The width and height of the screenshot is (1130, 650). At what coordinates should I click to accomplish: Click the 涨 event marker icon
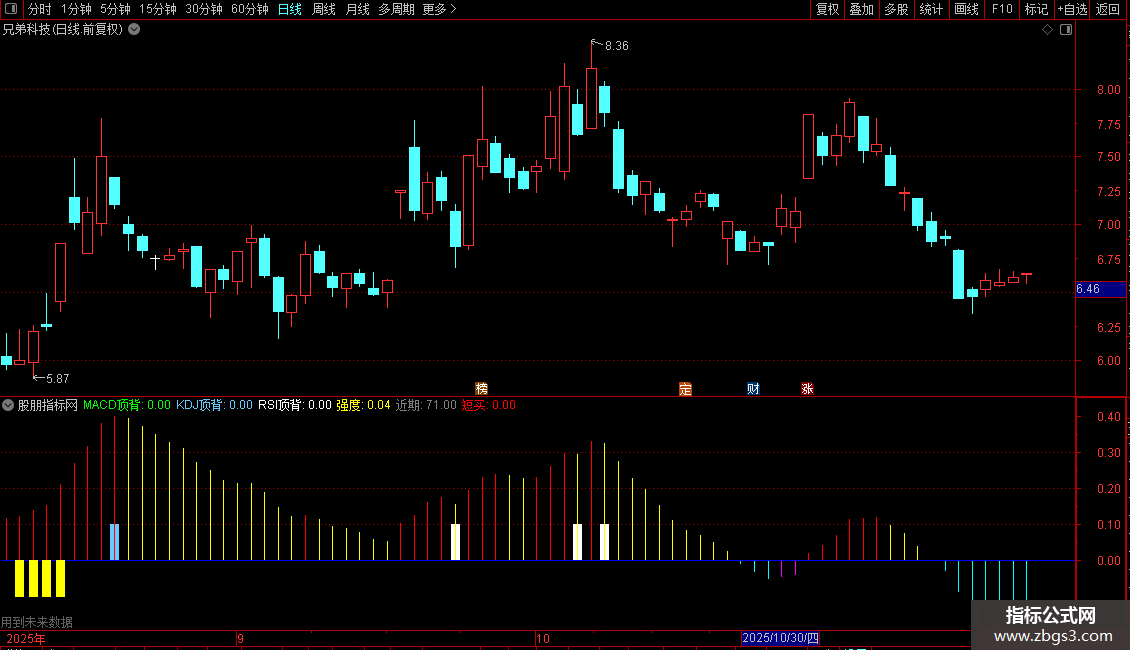pyautogui.click(x=807, y=389)
